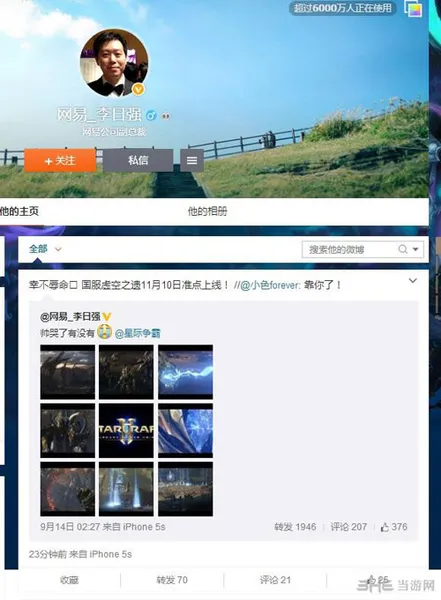
Task: Open the @网易_李日强 reposted author link
Action: tap(70, 316)
